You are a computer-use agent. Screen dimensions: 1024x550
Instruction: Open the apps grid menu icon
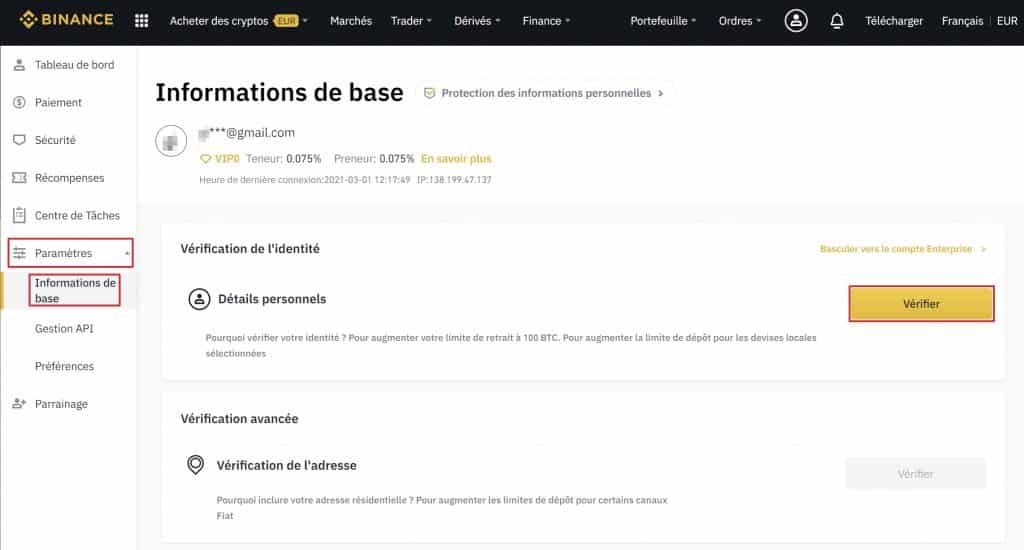pos(141,21)
